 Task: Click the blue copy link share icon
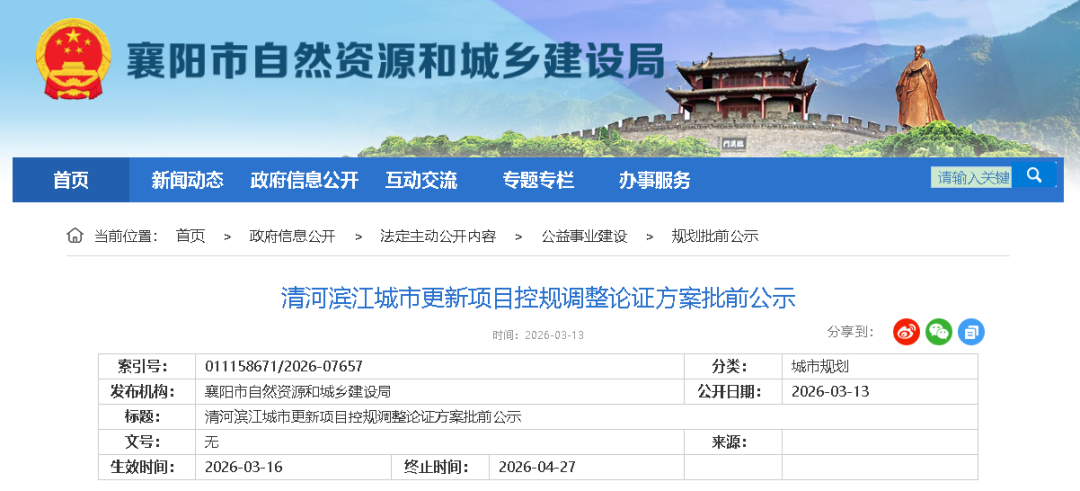pyautogui.click(x=971, y=332)
